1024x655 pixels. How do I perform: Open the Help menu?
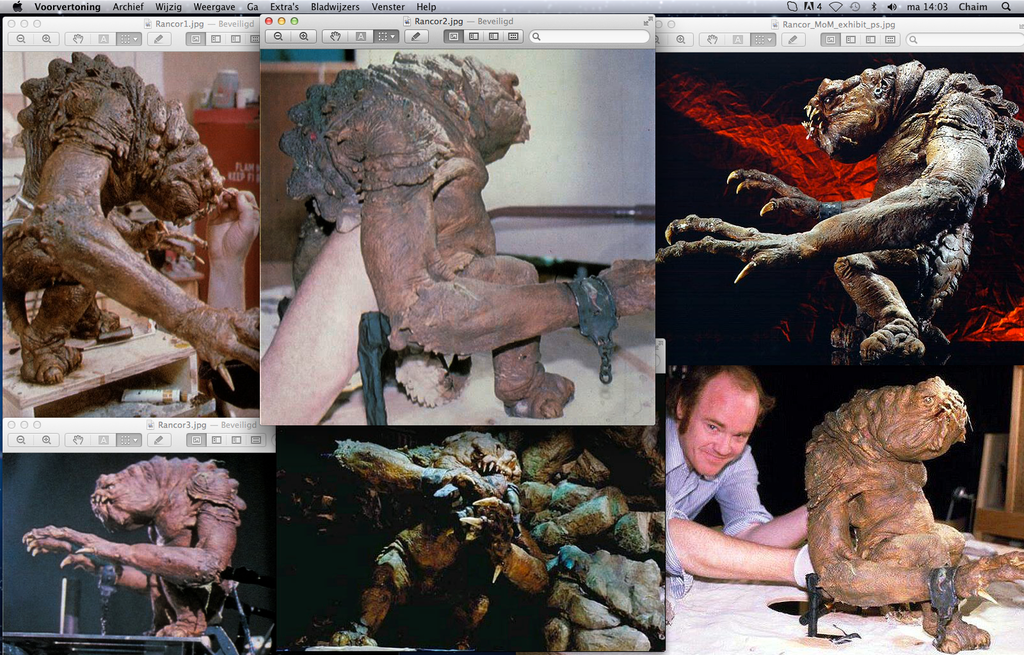click(426, 7)
